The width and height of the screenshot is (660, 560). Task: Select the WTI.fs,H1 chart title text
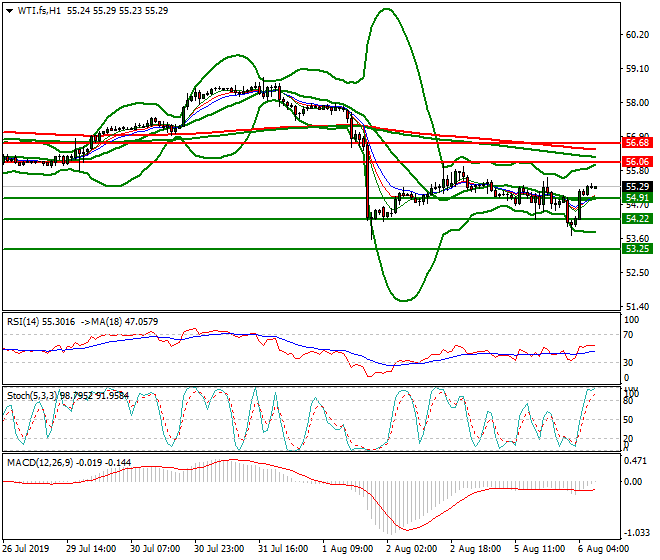pos(42,9)
